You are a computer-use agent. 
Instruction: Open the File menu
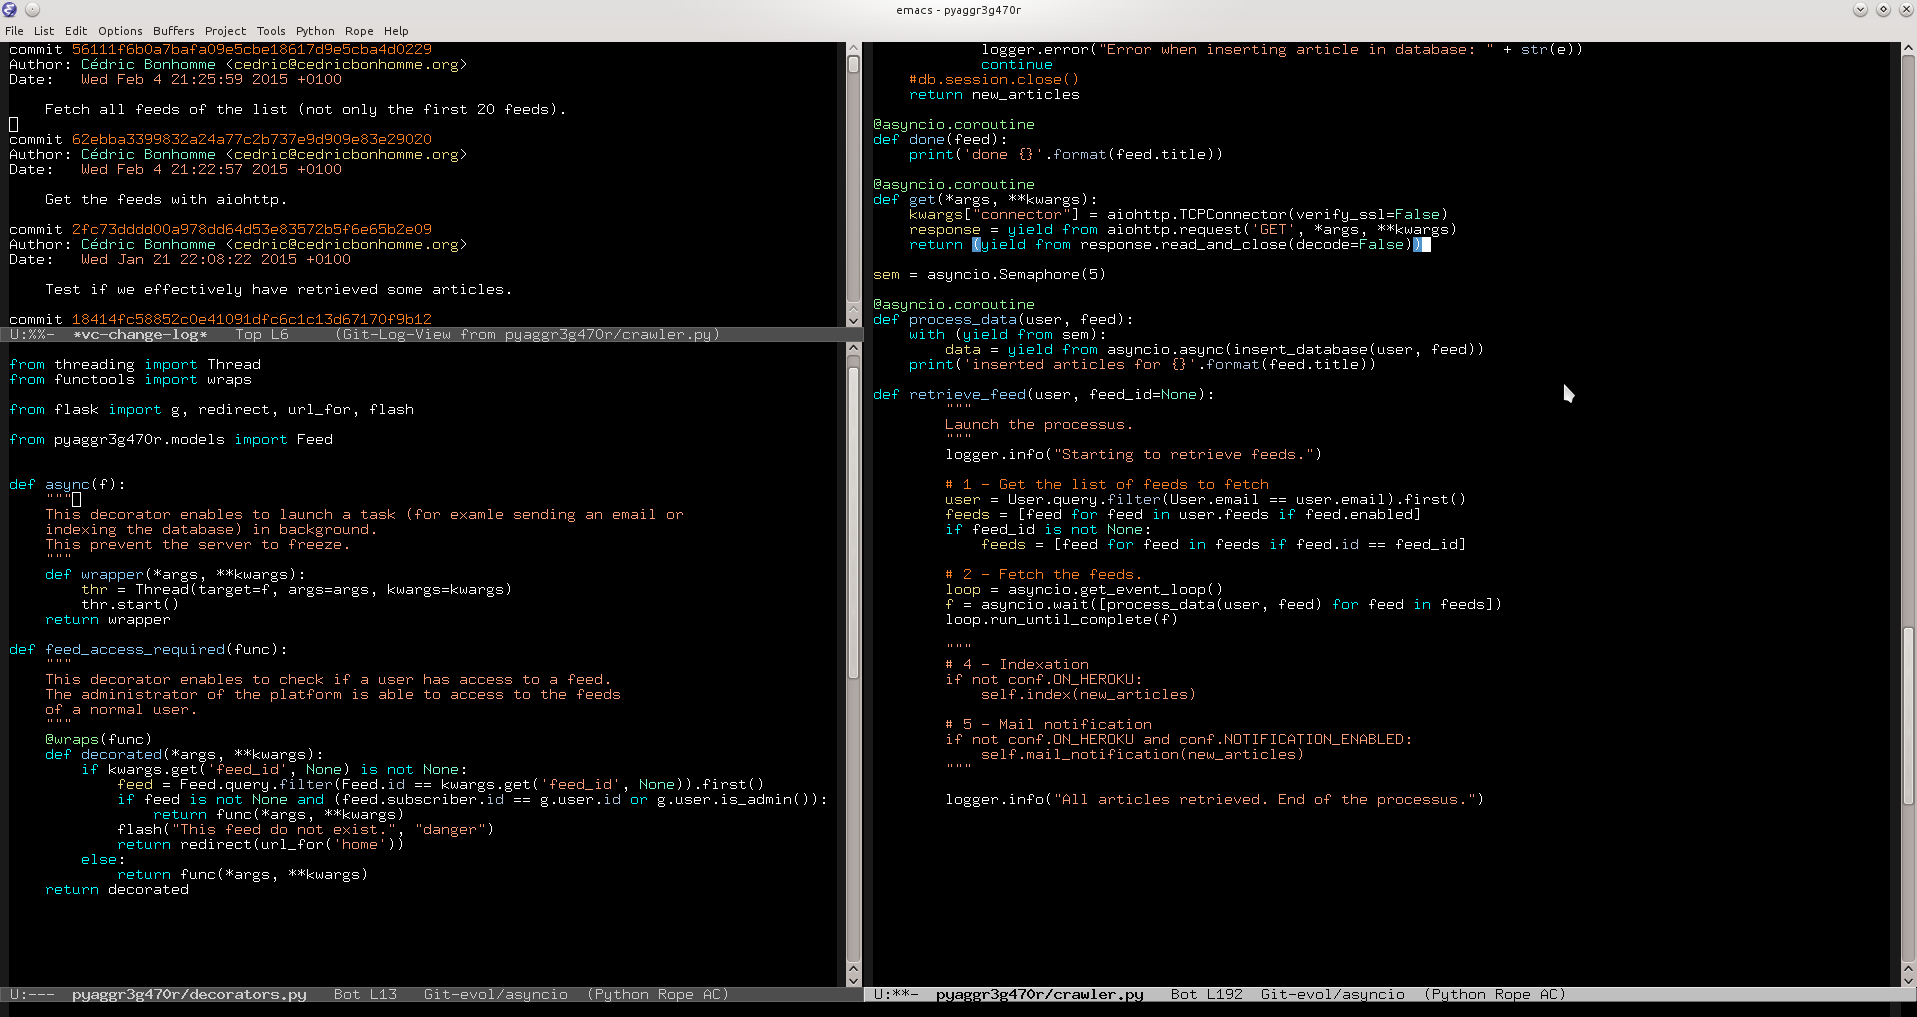coord(14,31)
